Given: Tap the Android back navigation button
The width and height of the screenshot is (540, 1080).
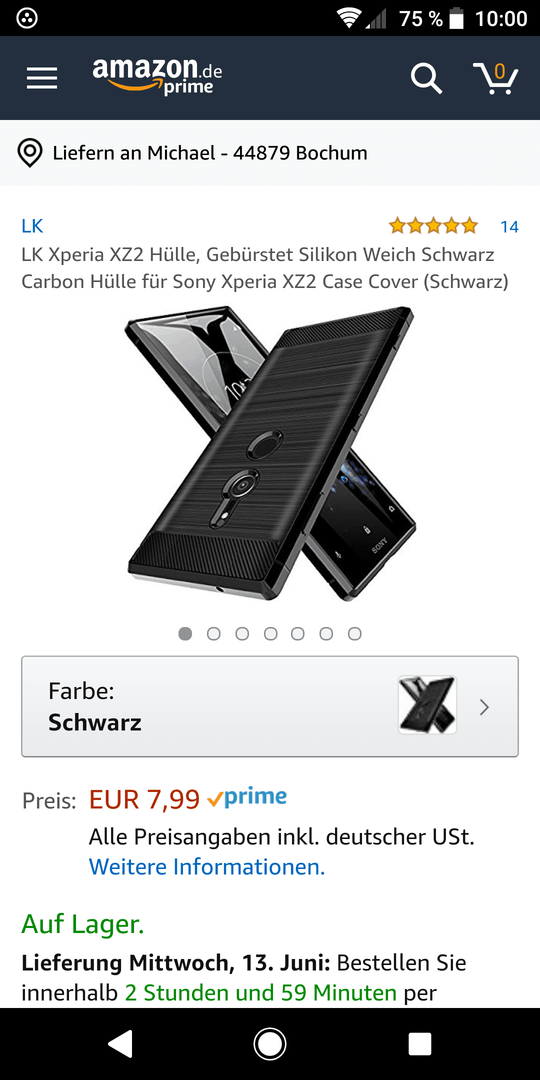Looking at the screenshot, I should click(120, 1044).
